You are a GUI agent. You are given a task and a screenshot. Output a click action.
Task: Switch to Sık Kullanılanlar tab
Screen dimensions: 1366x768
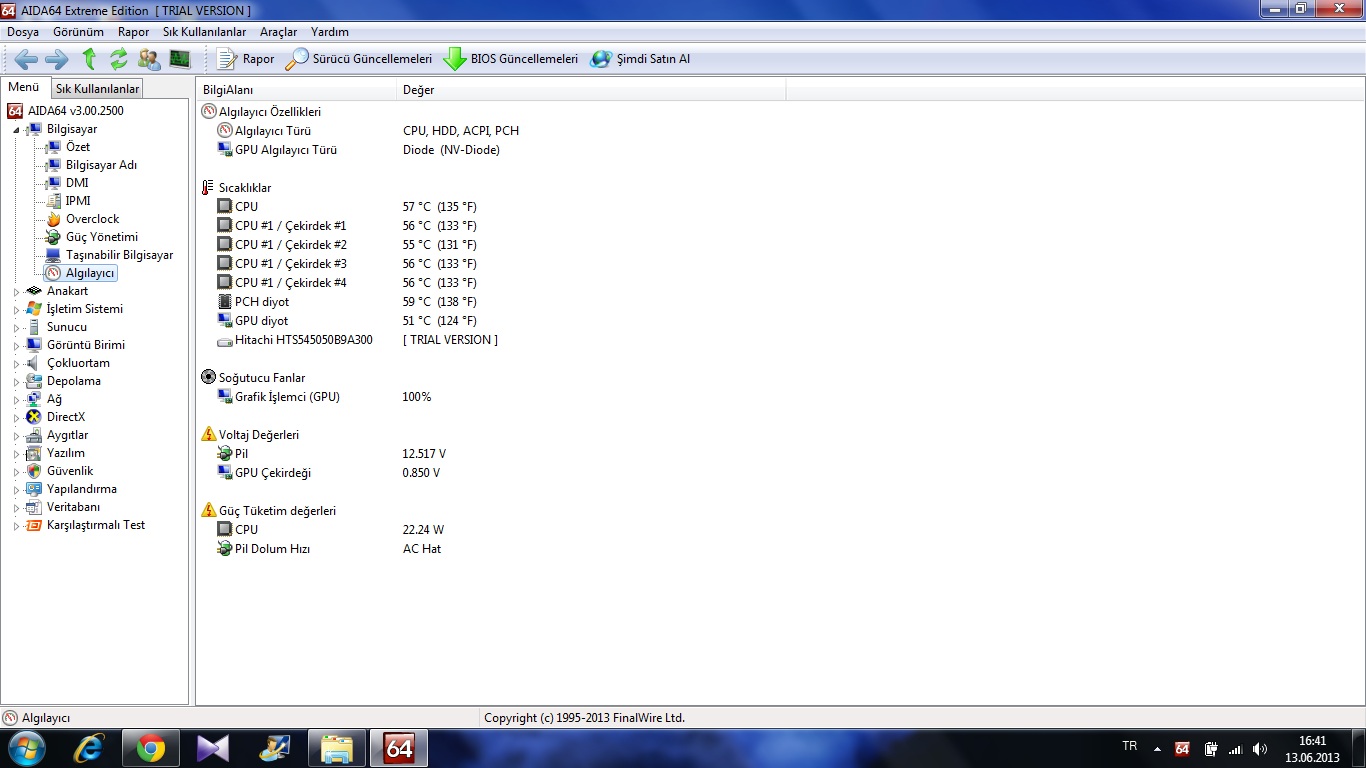(x=97, y=89)
